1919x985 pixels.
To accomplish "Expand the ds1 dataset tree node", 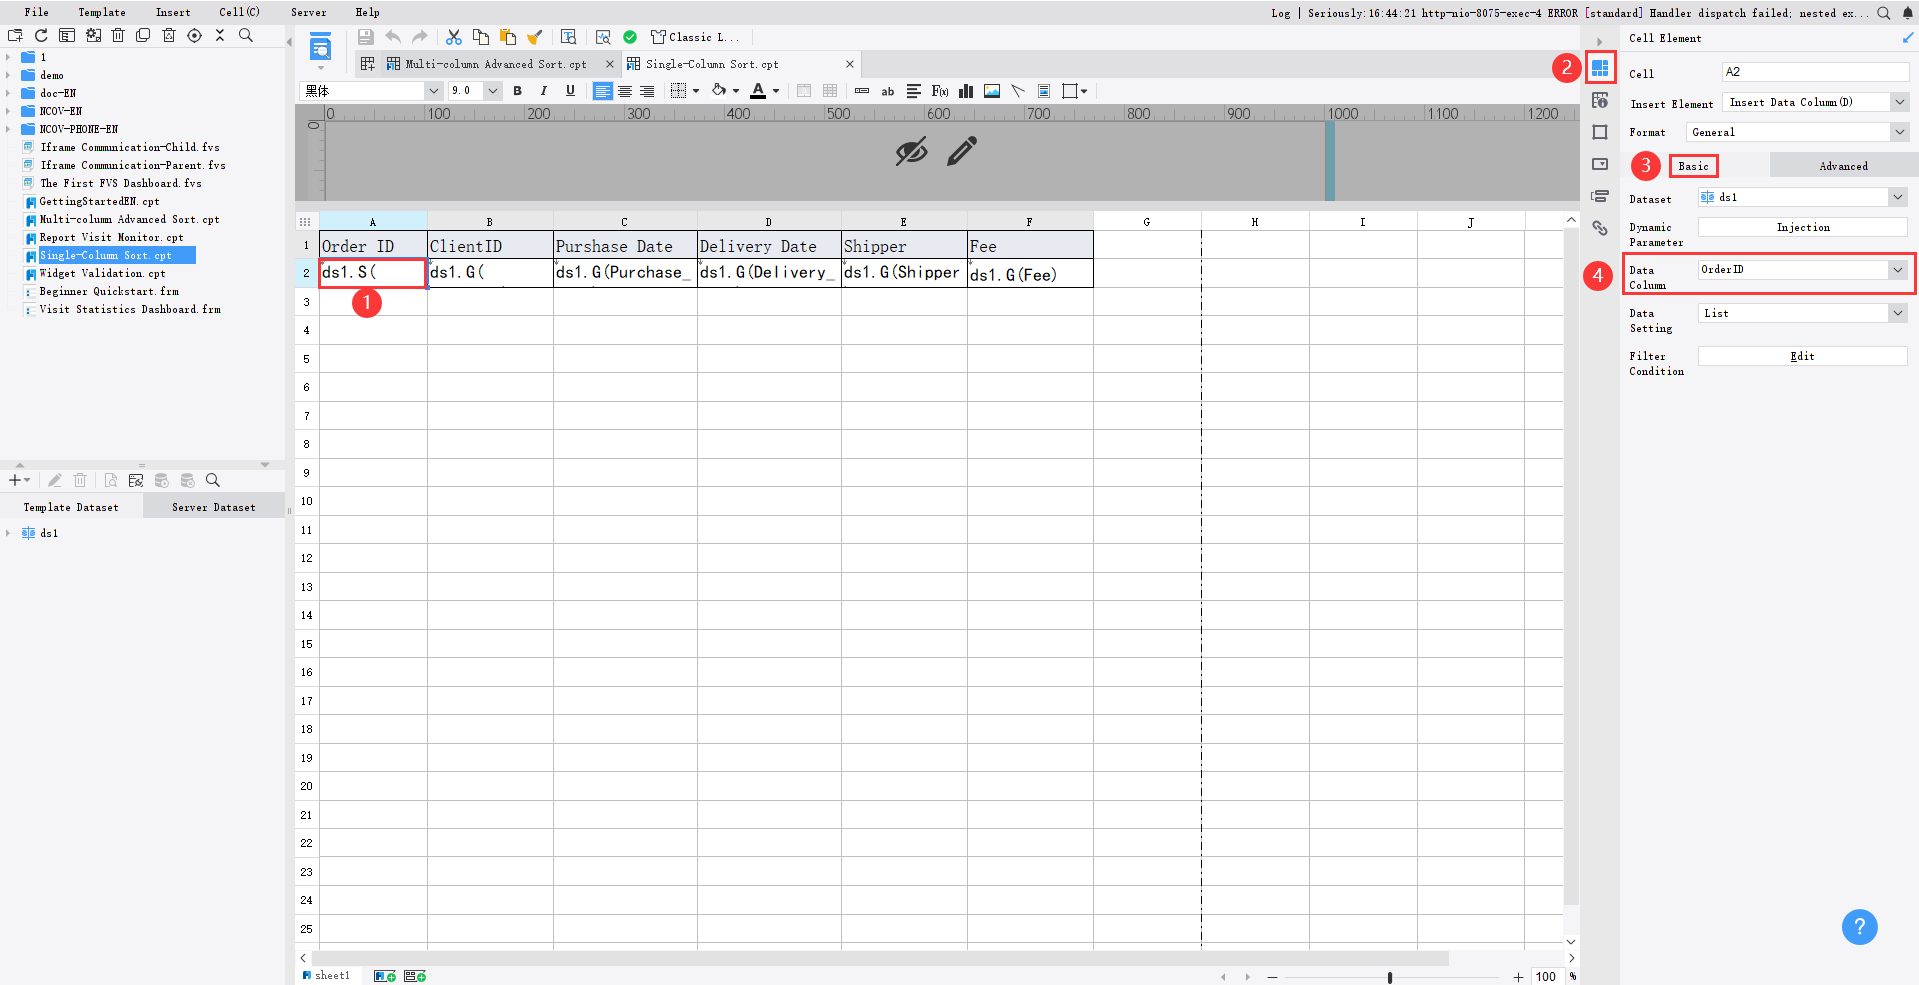I will click(10, 533).
